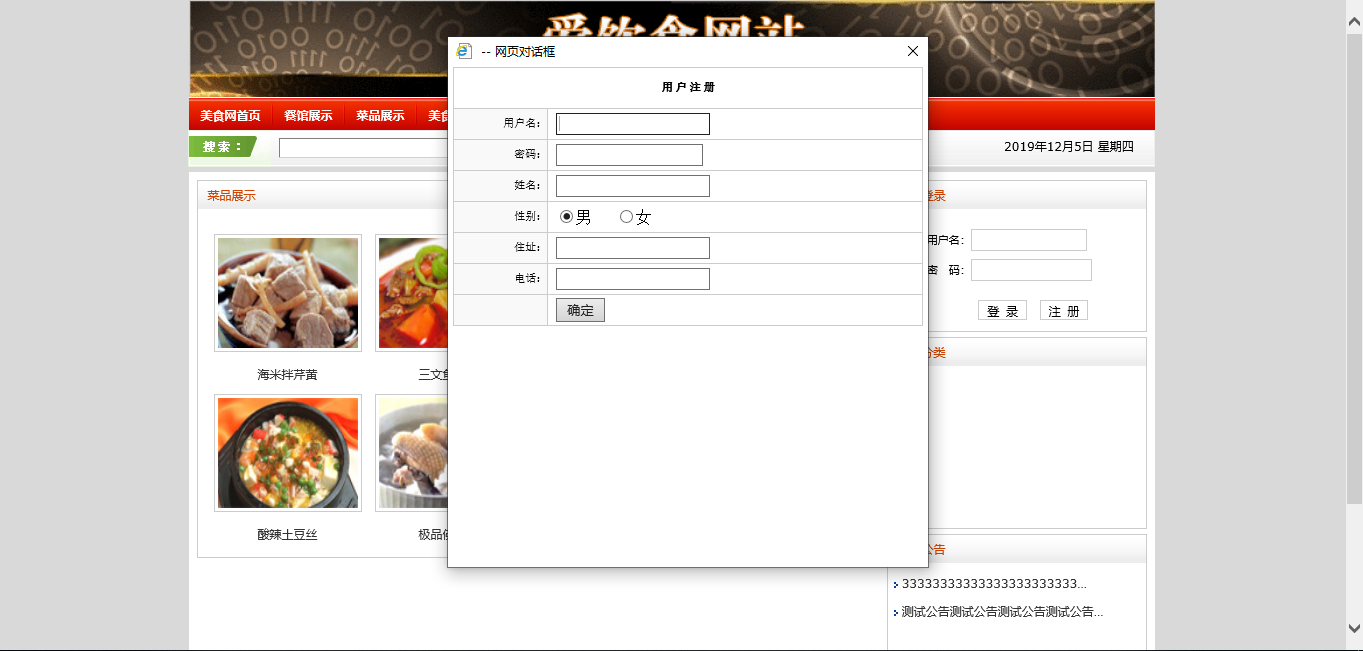The width and height of the screenshot is (1363, 651).
Task: Open the 测试公告 announcement link
Action: click(x=1001, y=612)
